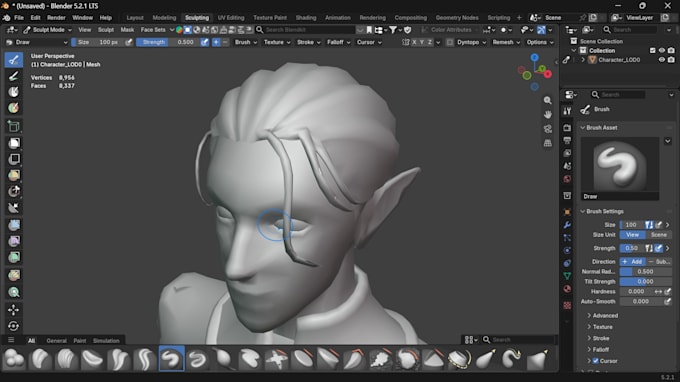Open the Object Data green triangle tab
The width and height of the screenshot is (680, 382).
567,276
